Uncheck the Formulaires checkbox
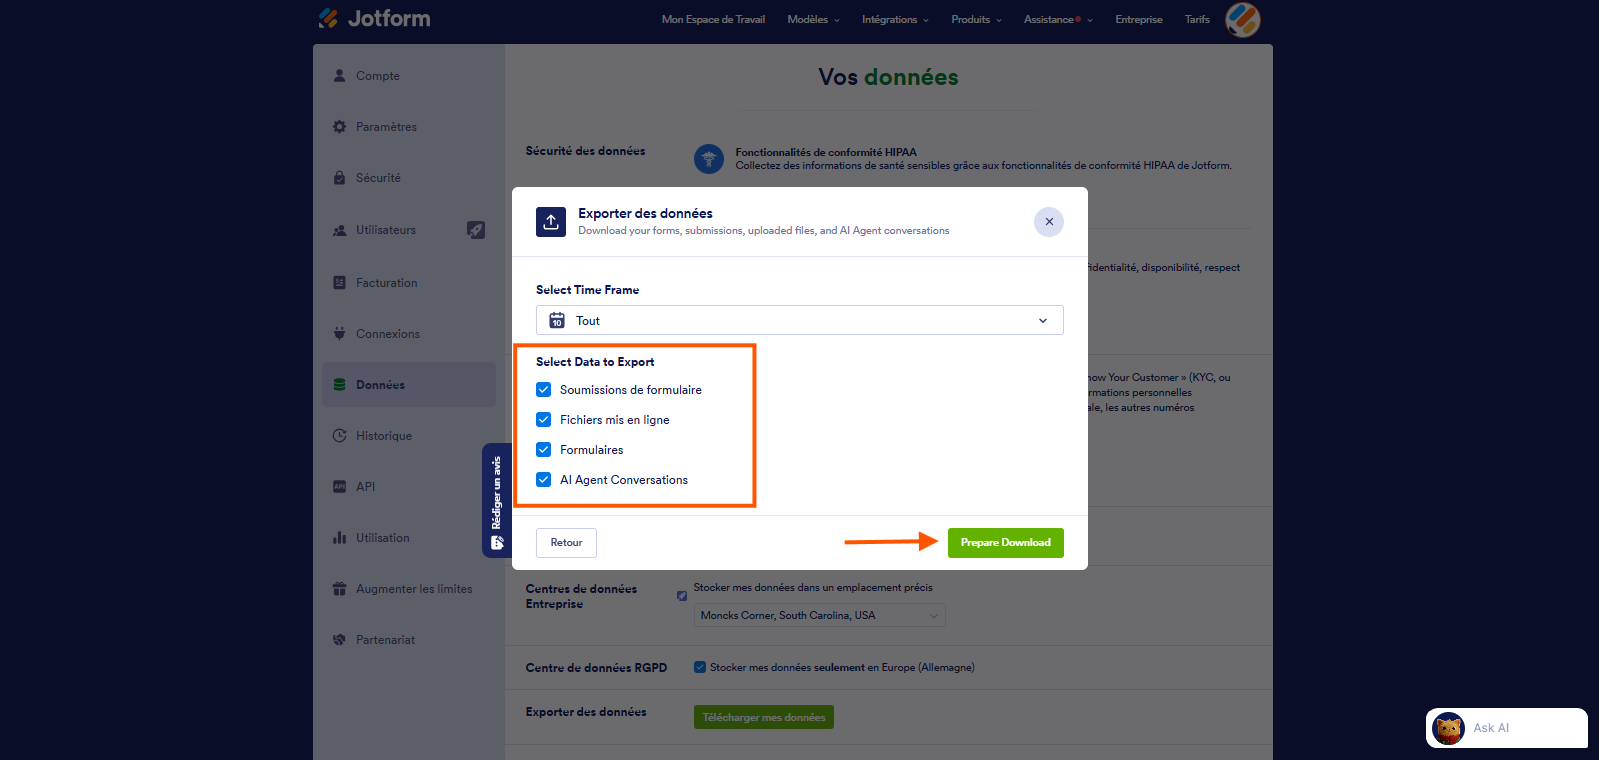Screen dimensions: 1599x760 coord(544,449)
